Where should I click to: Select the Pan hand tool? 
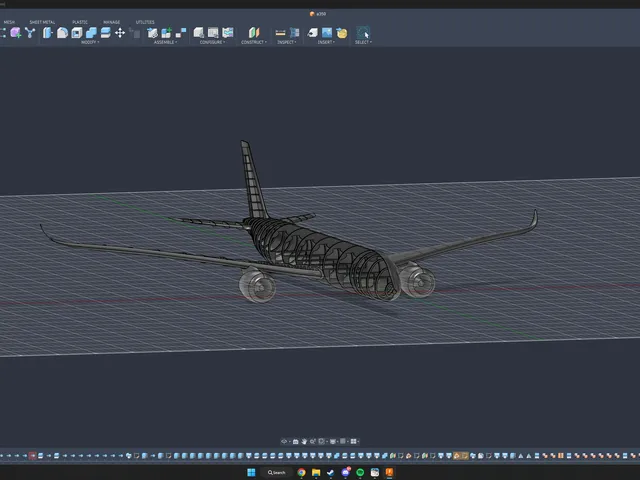[x=304, y=441]
